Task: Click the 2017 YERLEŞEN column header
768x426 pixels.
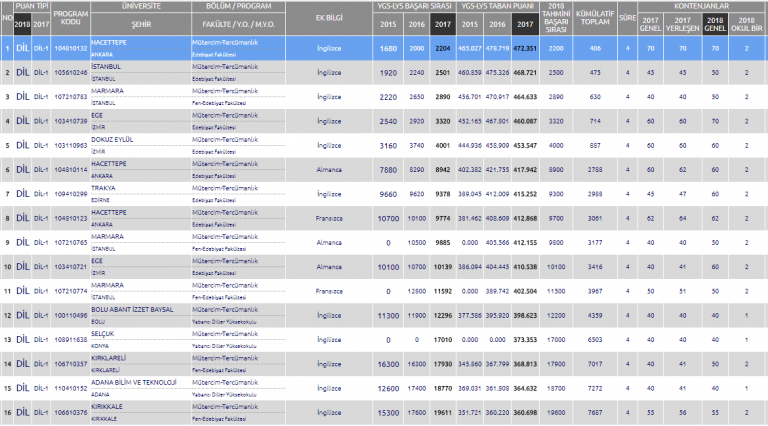Action: click(682, 23)
